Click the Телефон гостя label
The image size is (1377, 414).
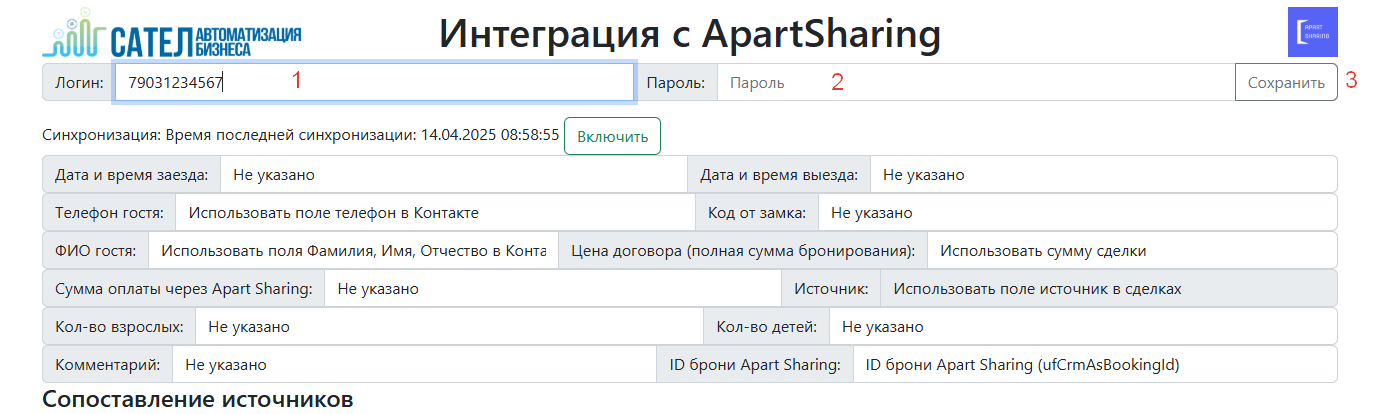pyautogui.click(x=109, y=213)
